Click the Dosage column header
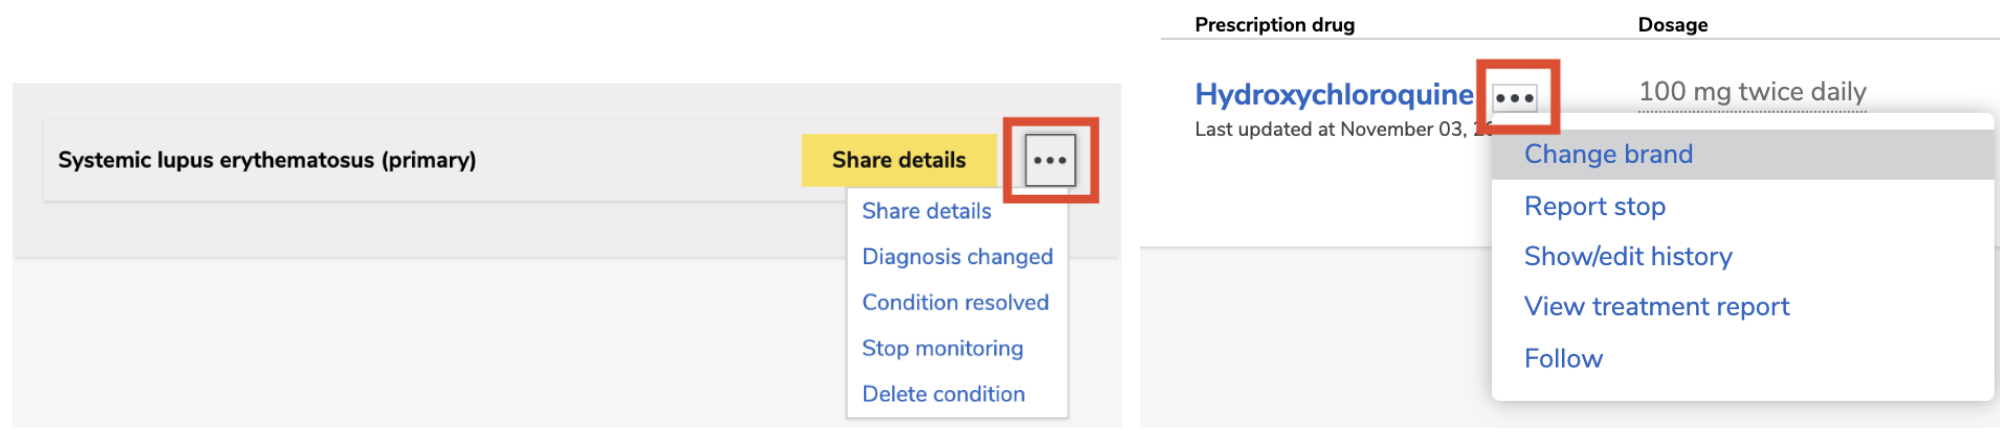The width and height of the screenshot is (2000, 442). [1673, 25]
